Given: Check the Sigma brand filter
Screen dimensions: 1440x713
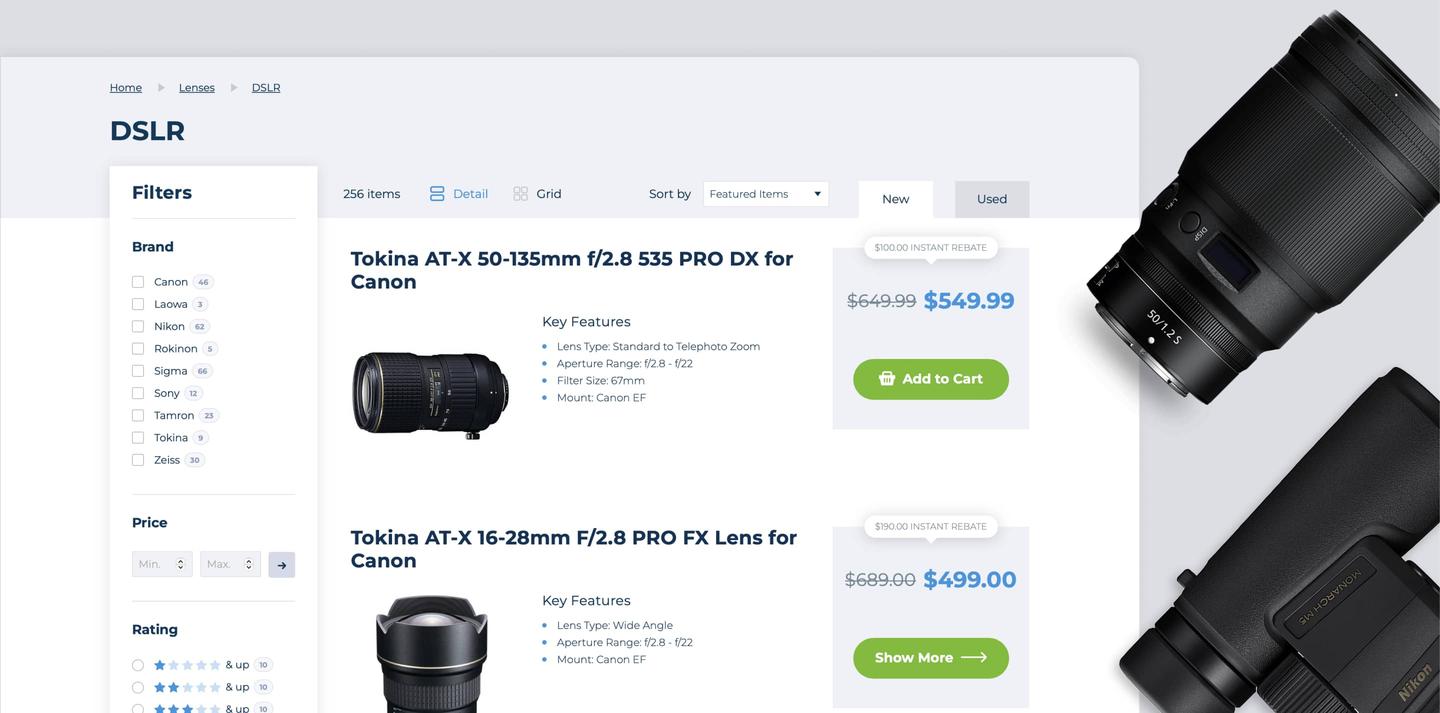Looking at the screenshot, I should [138, 371].
